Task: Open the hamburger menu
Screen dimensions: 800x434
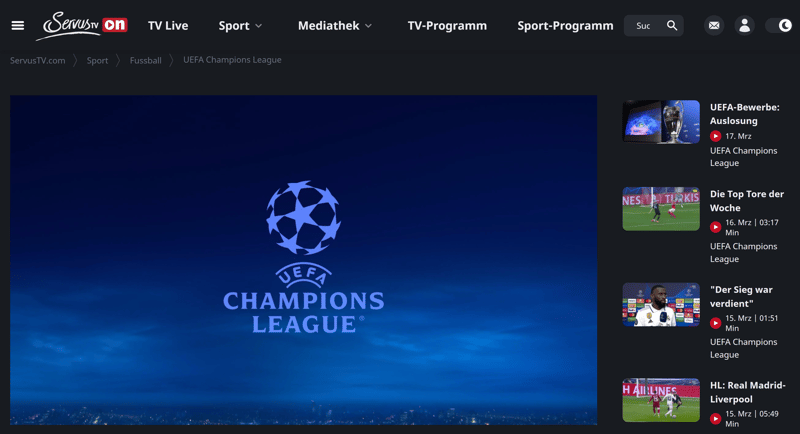Action: point(18,25)
